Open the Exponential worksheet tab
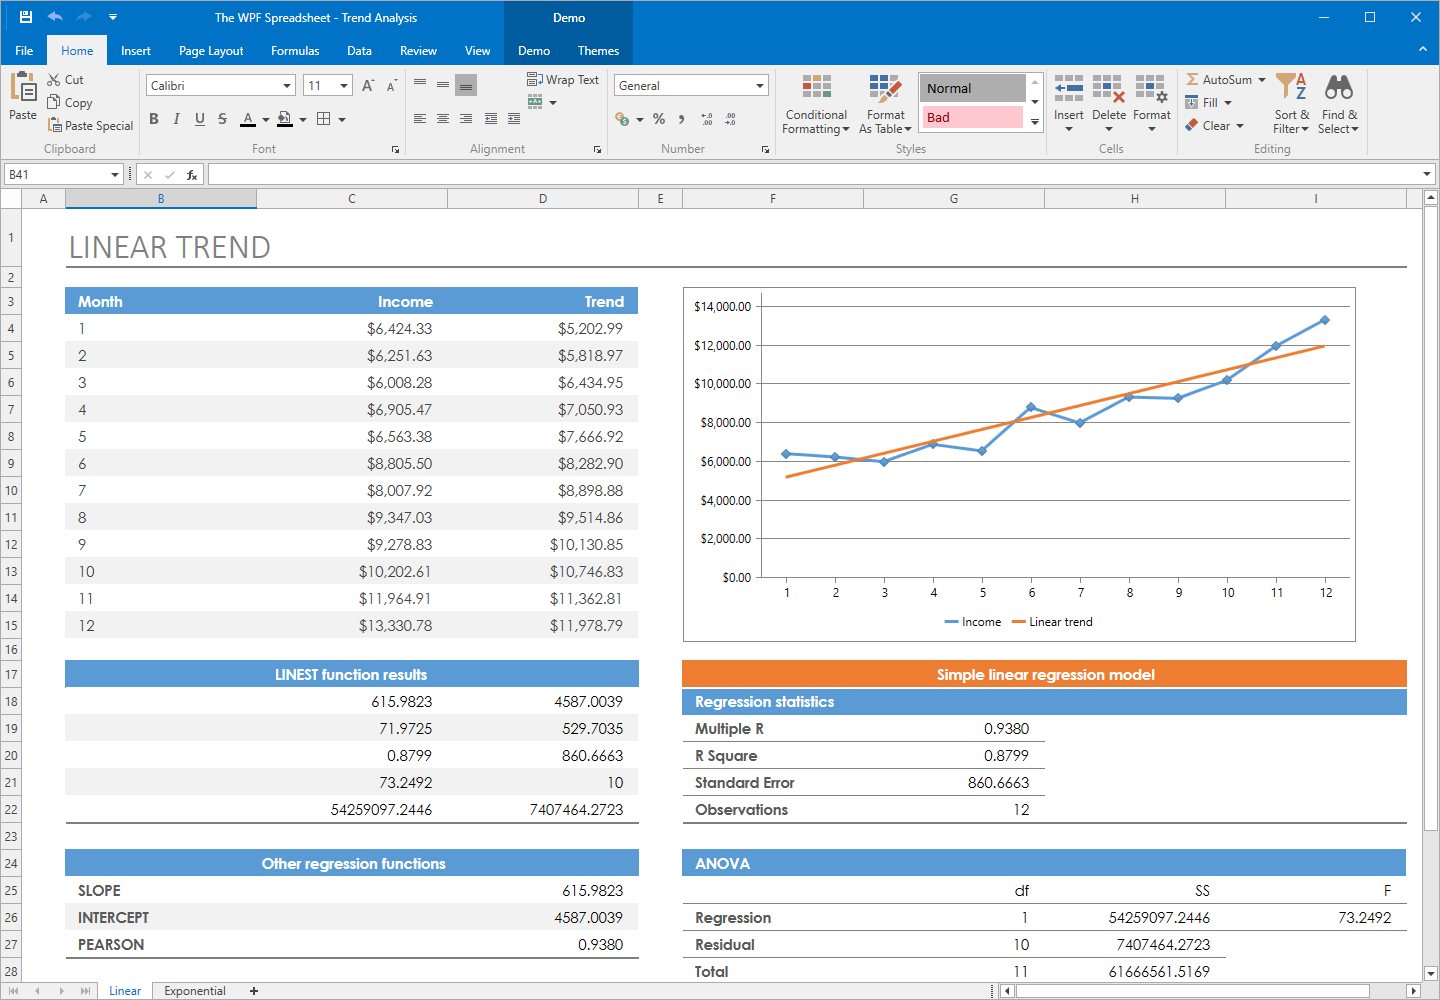Viewport: 1440px width, 1000px height. click(195, 991)
